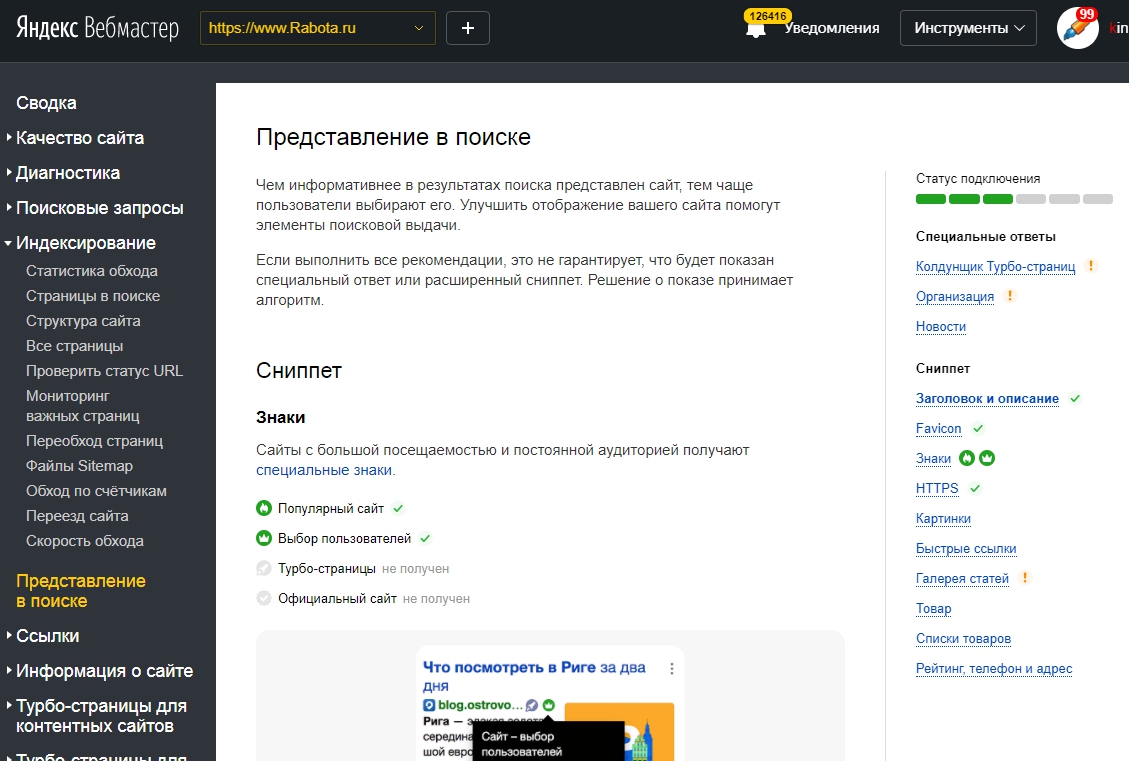Click the grey Официальный сайт badge icon

[264, 598]
